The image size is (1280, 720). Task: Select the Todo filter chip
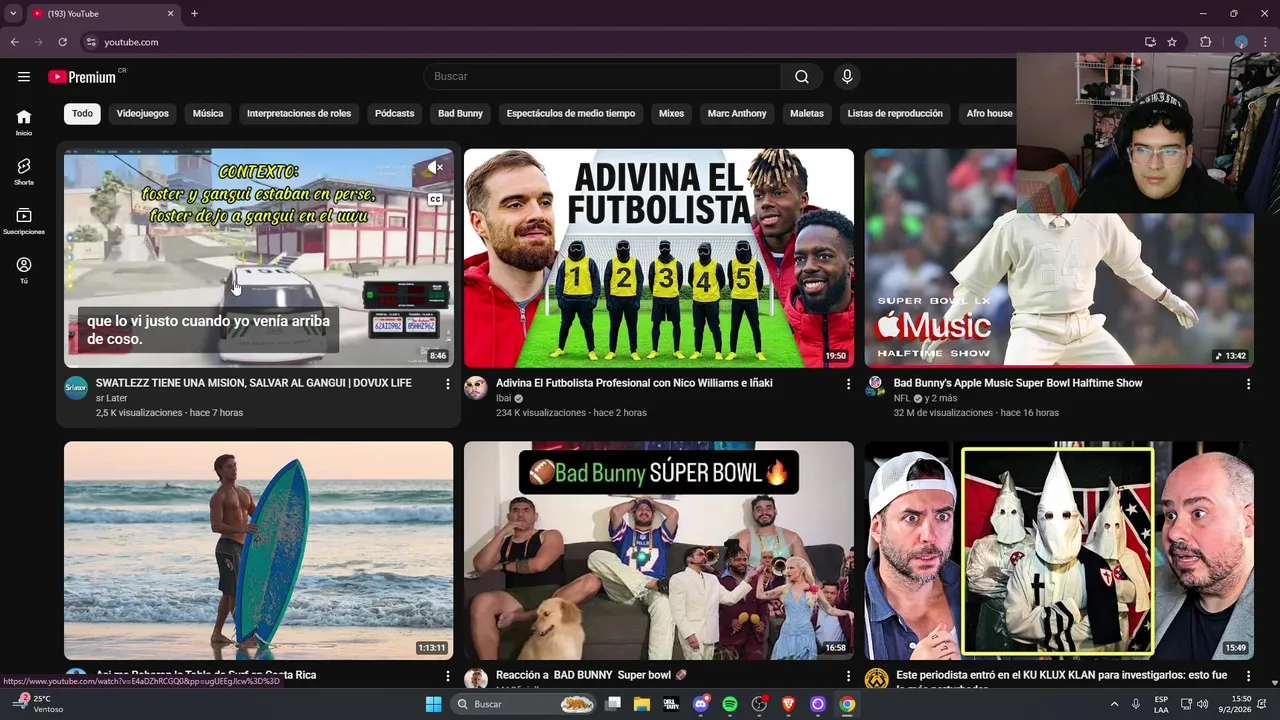click(82, 113)
